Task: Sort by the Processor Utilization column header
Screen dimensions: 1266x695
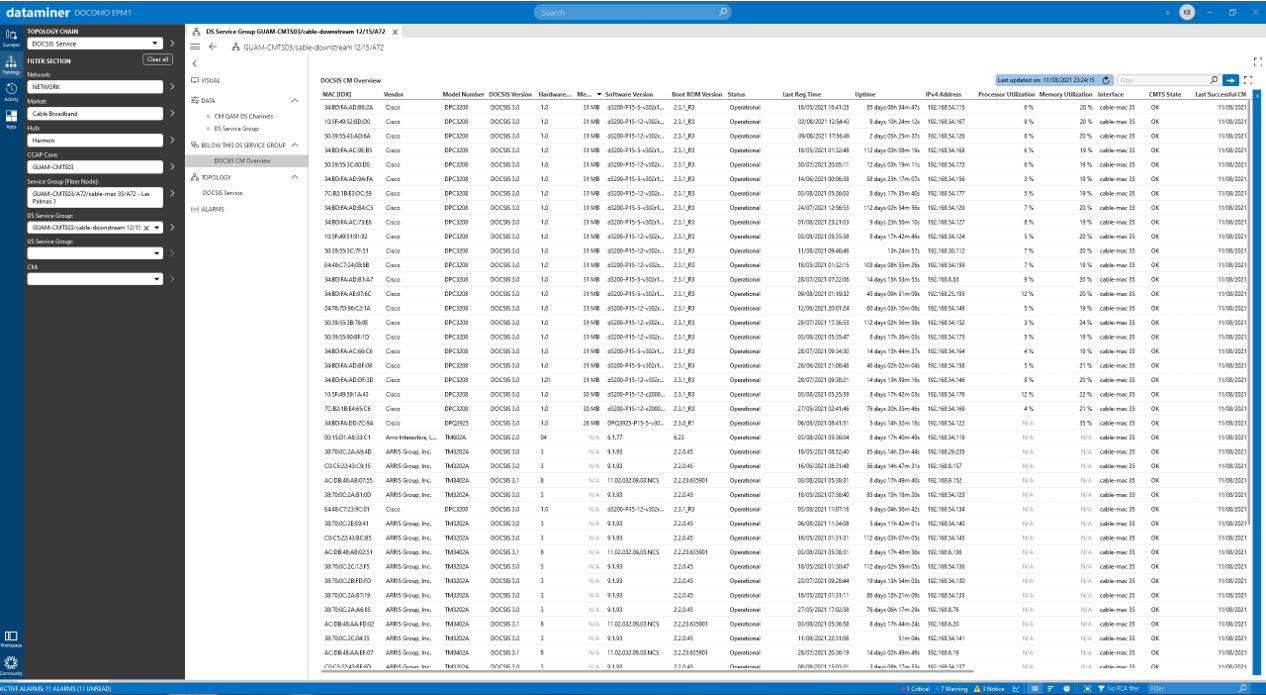Action: click(x=1006, y=95)
